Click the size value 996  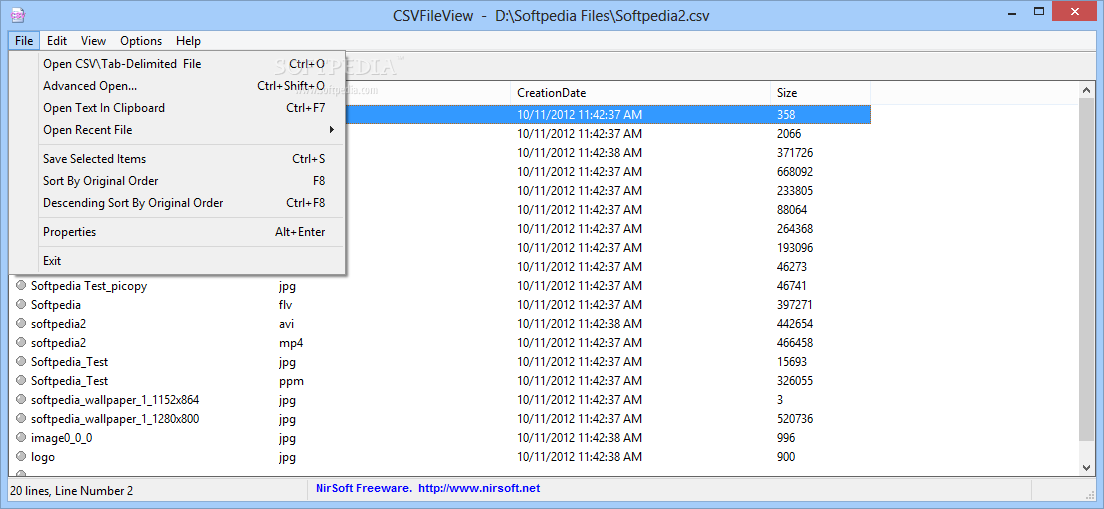pos(786,438)
